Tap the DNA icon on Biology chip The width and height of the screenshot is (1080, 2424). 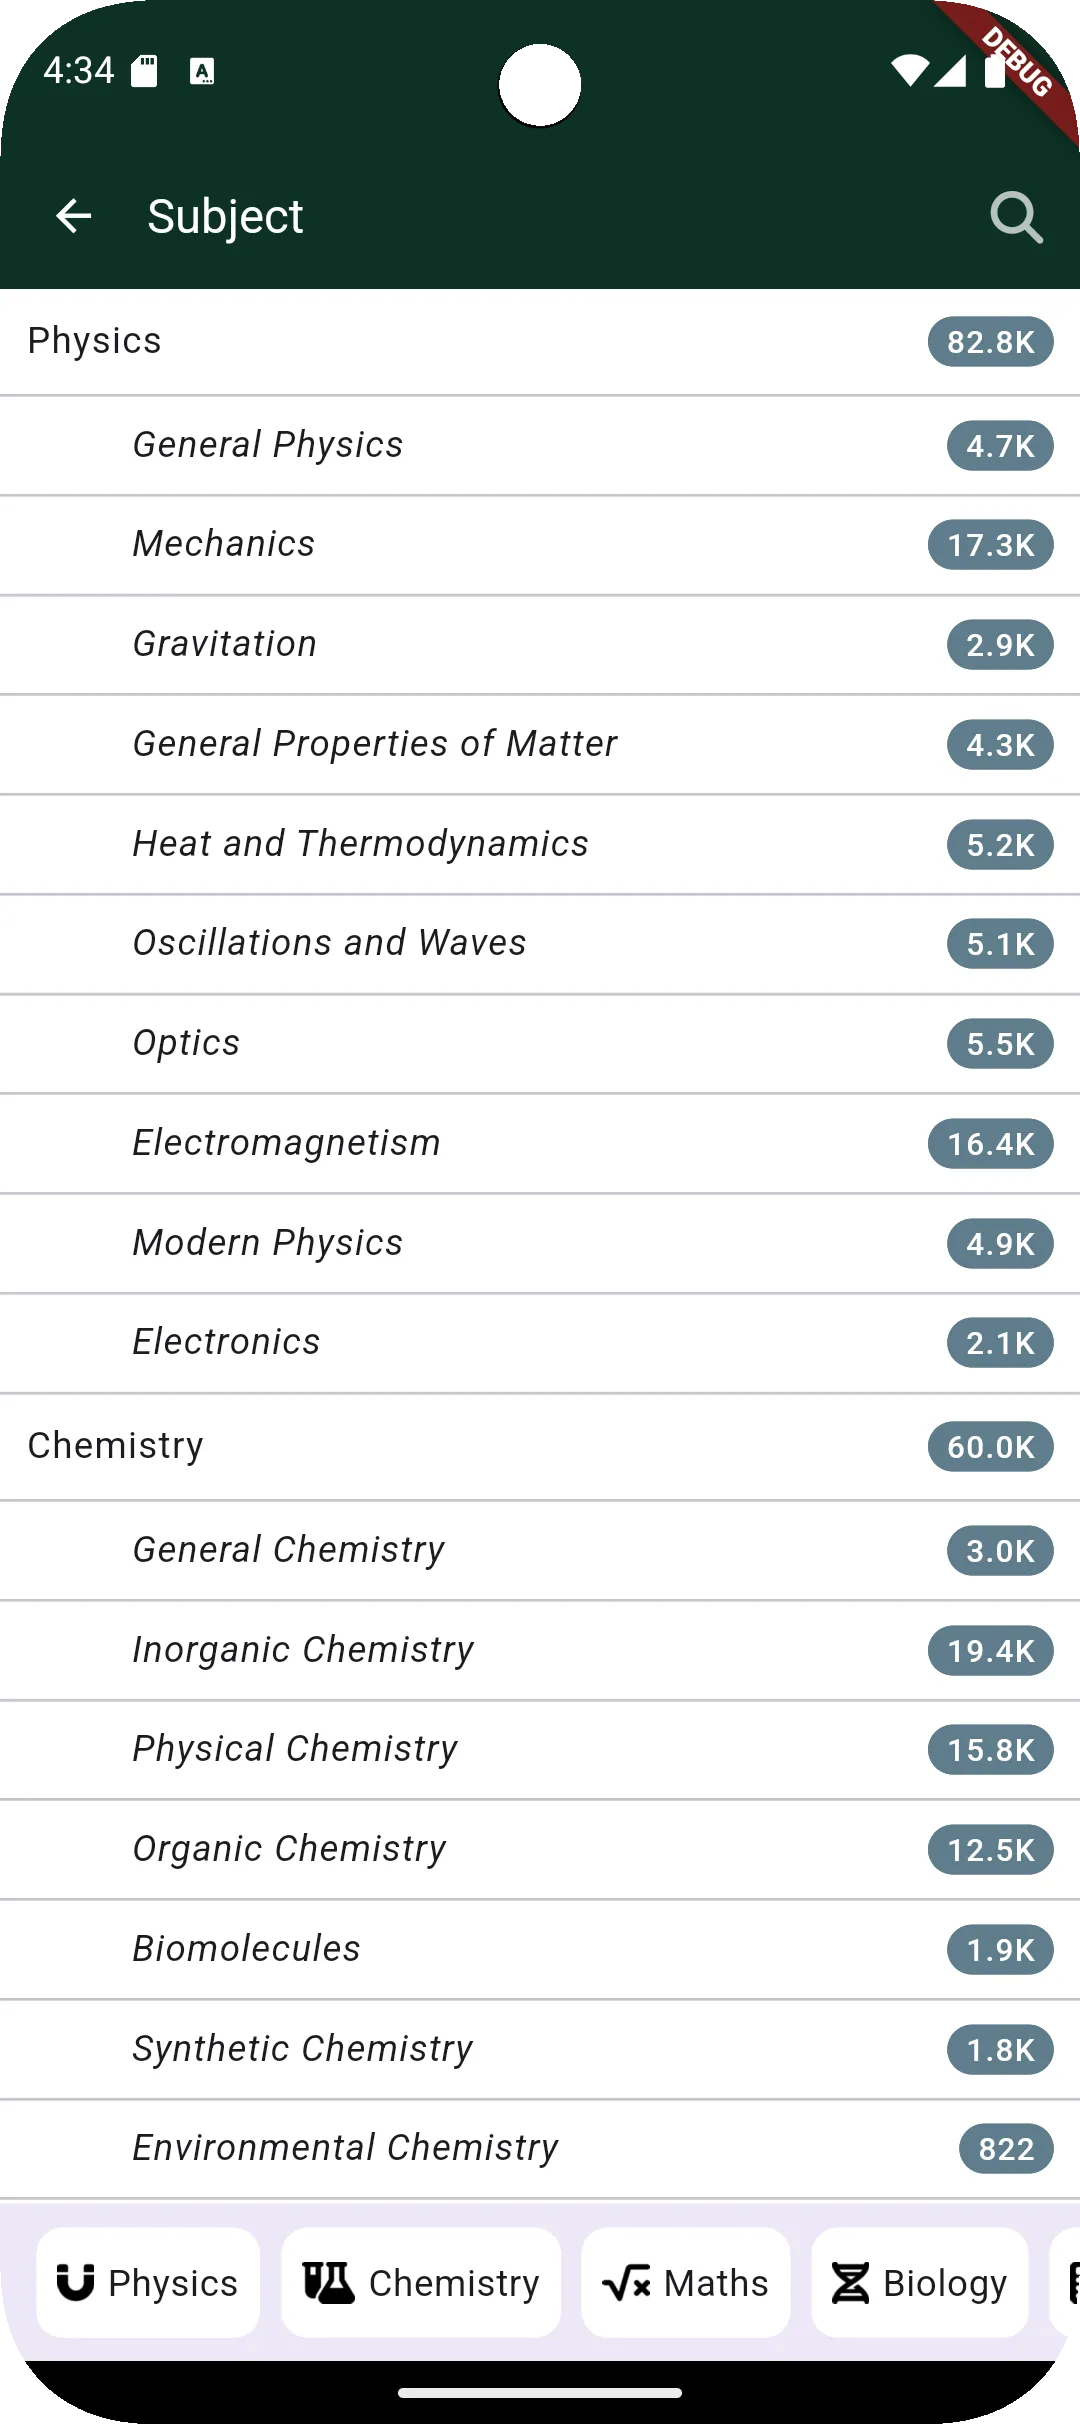point(850,2283)
